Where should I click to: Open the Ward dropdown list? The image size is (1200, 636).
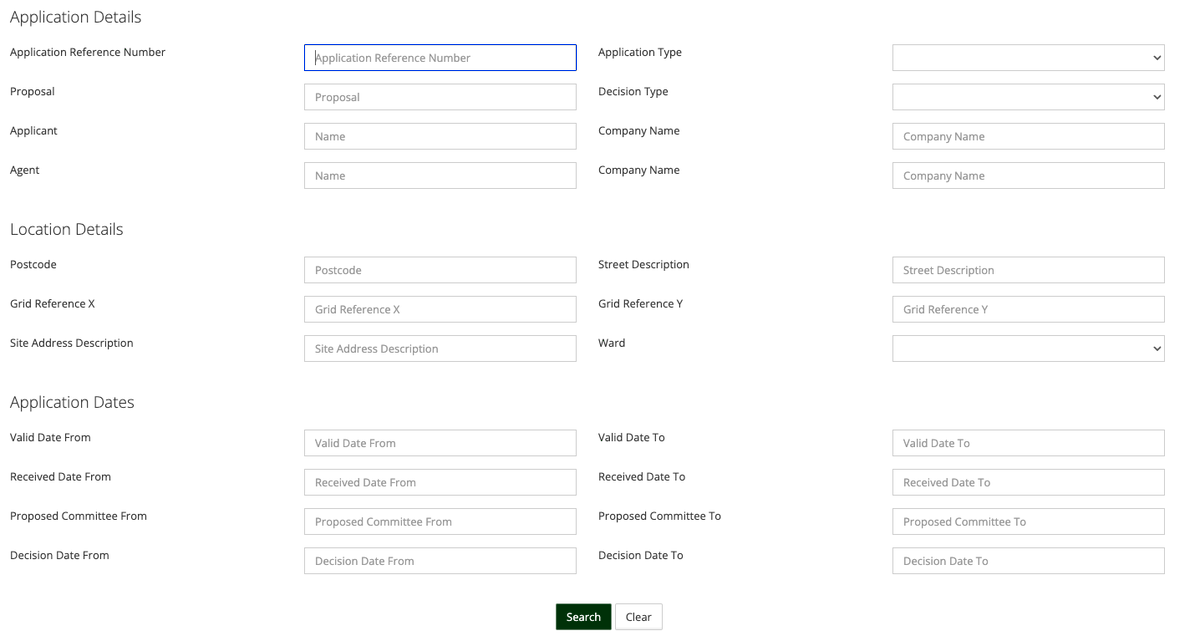[1028, 348]
